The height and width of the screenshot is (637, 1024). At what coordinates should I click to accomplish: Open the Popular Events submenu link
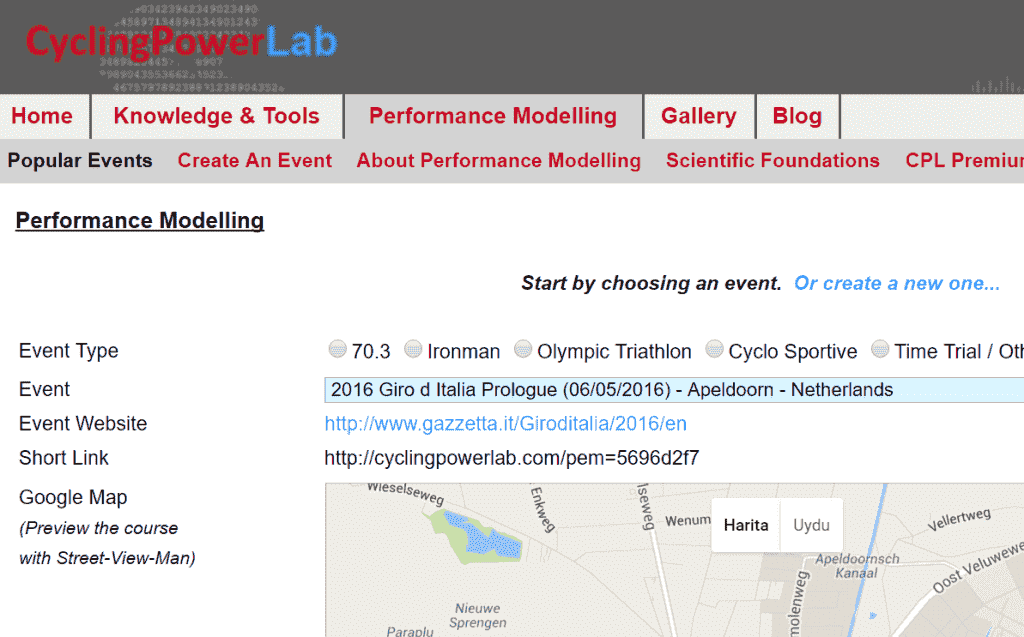80,161
